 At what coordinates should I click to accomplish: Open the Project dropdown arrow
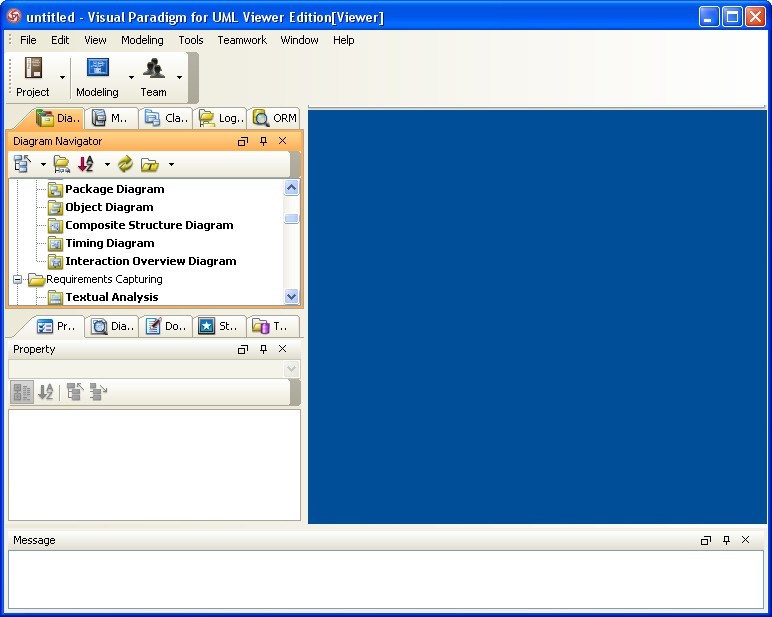point(63,77)
